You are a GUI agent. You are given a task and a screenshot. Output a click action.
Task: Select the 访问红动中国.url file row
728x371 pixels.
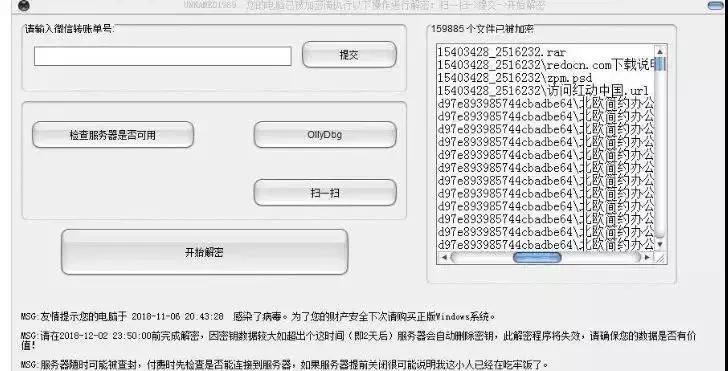coord(546,91)
